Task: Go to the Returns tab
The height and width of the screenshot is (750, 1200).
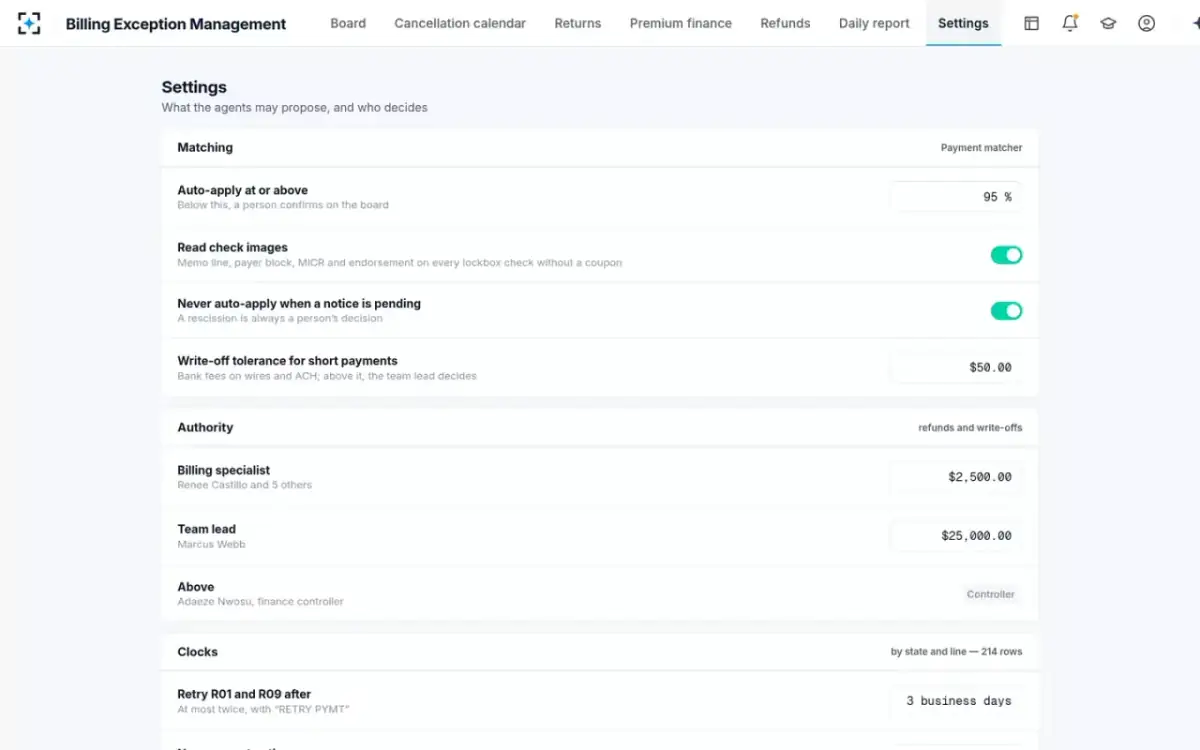Action: click(578, 23)
